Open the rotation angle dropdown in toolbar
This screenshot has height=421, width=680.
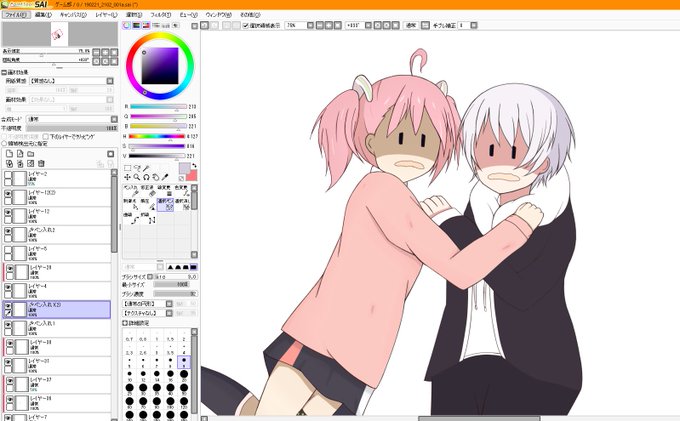tap(368, 26)
